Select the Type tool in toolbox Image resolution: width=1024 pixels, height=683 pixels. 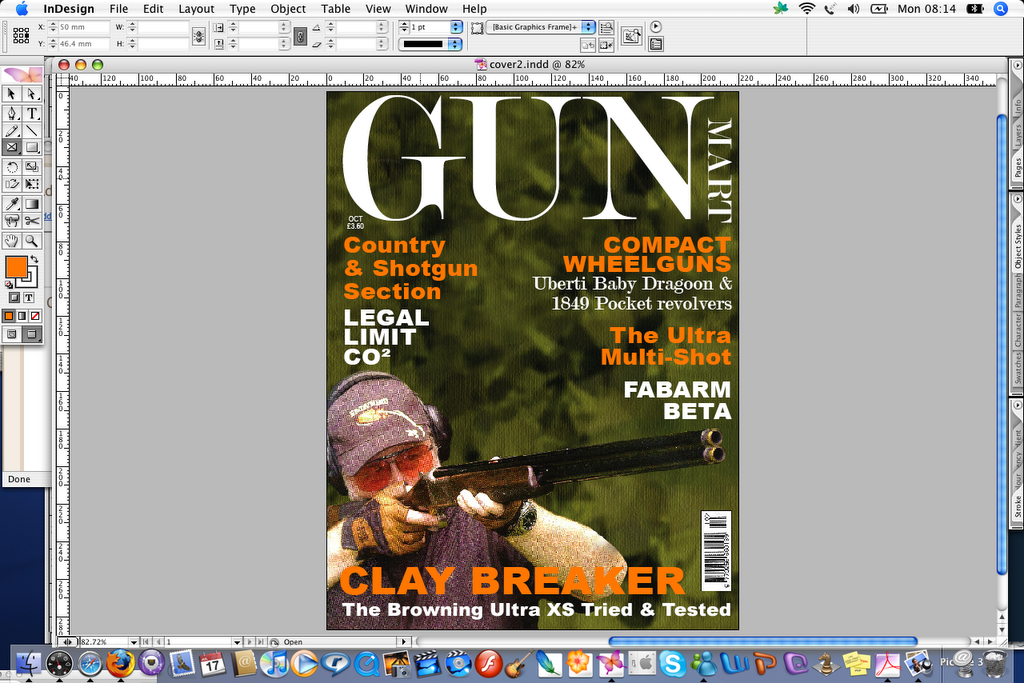pyautogui.click(x=31, y=113)
